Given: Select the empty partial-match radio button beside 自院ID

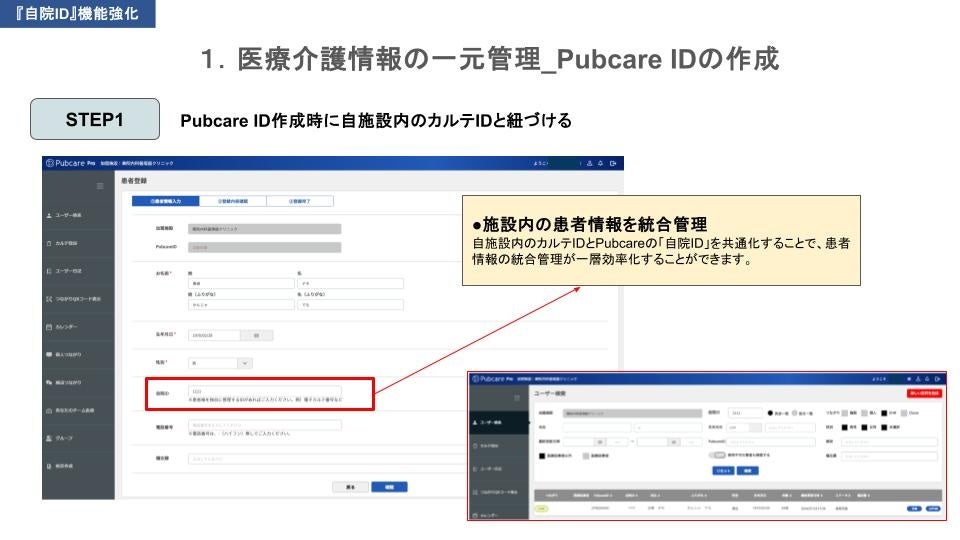Looking at the screenshot, I should click(x=794, y=413).
